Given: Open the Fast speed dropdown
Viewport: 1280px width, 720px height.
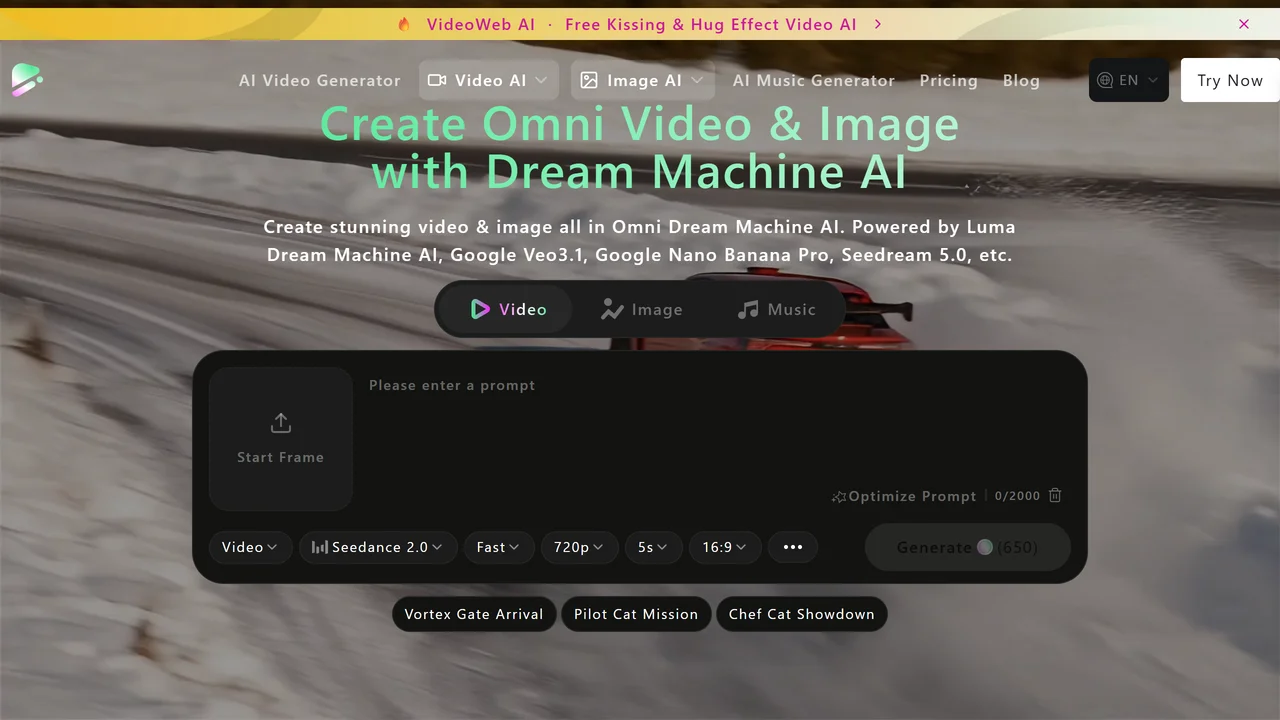Looking at the screenshot, I should [x=498, y=547].
